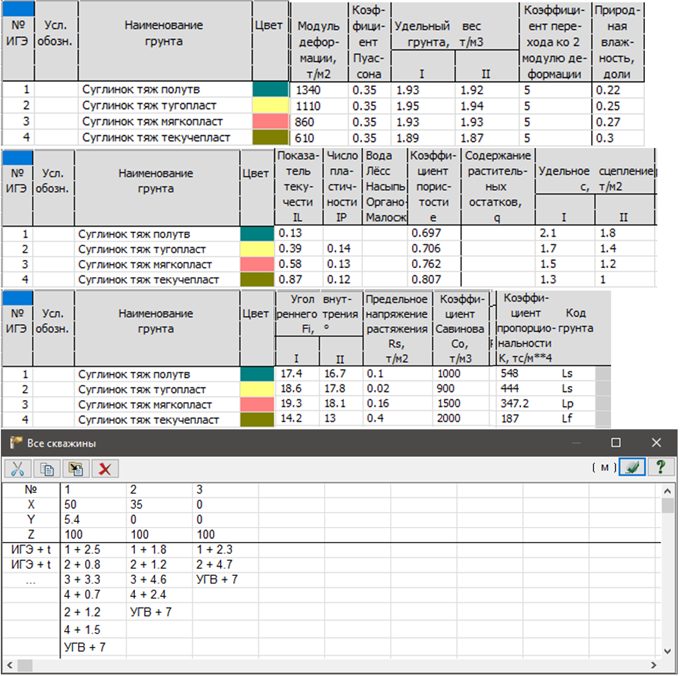This screenshot has height=676, width=680.
Task: Select the Savinov coefficient cell 2000
Action: tap(461, 418)
